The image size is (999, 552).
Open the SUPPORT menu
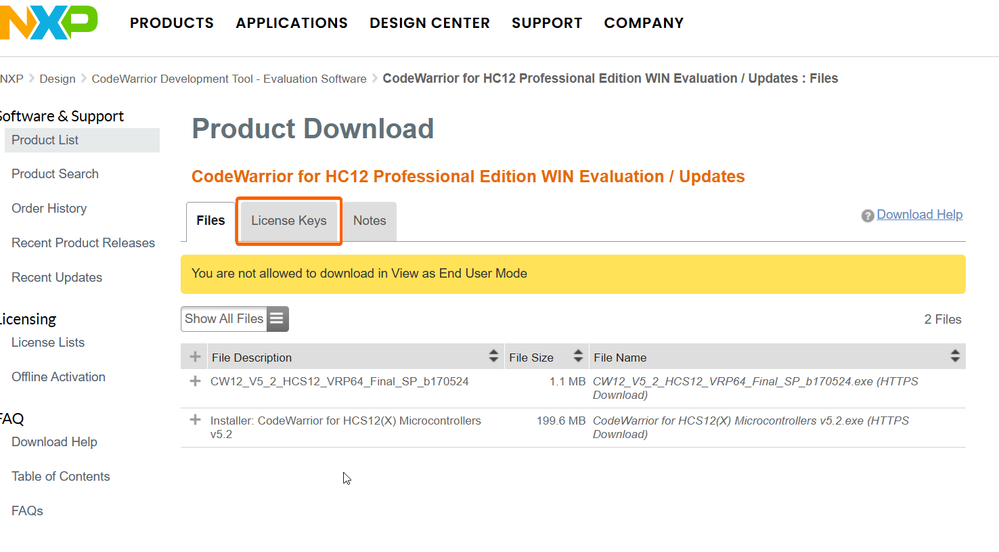[x=547, y=23]
